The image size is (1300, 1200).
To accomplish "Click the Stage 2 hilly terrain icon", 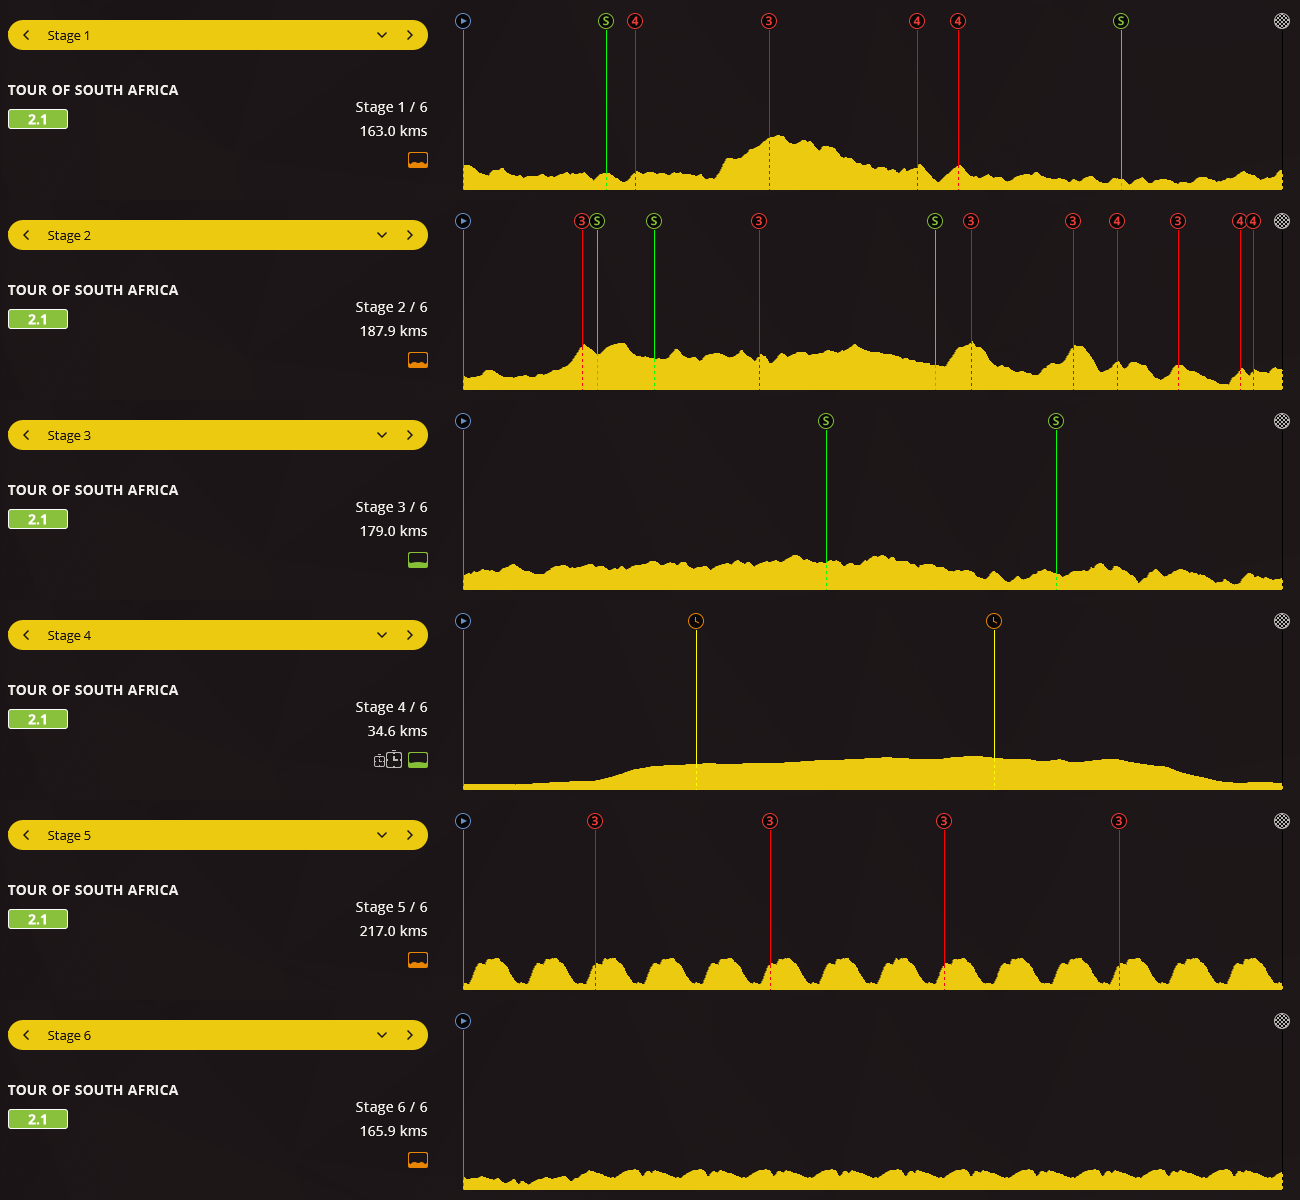I will [x=418, y=360].
